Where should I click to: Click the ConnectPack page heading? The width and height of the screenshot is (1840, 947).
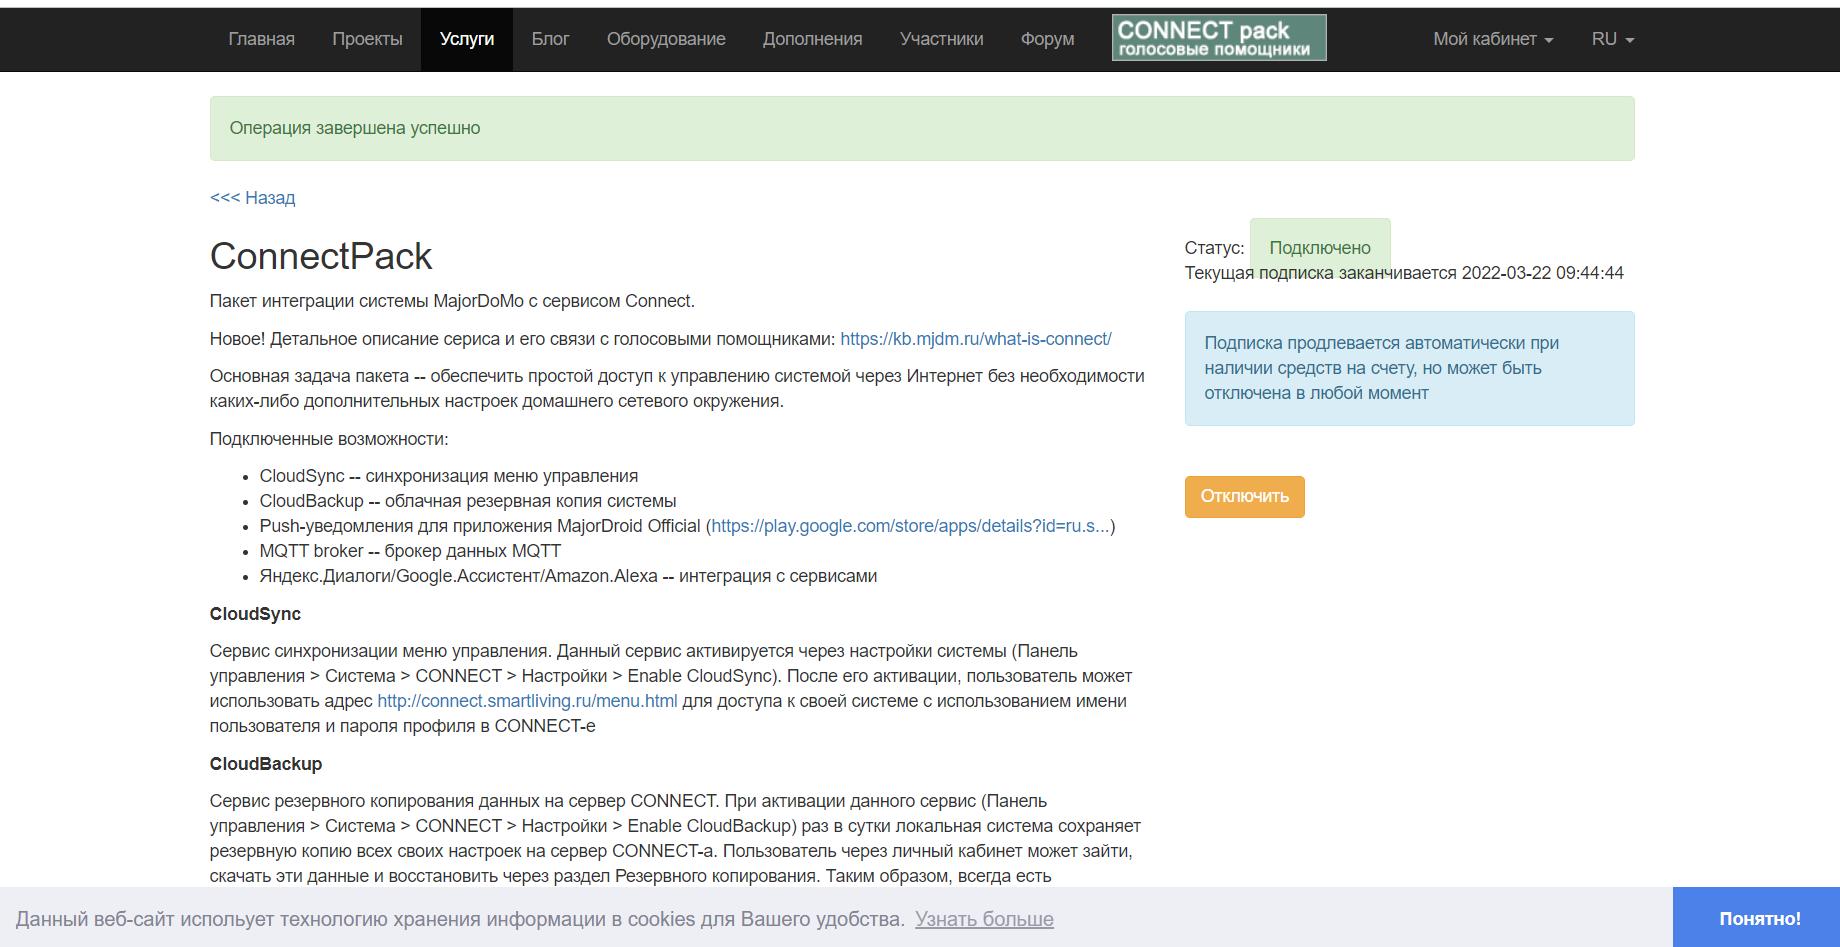click(321, 256)
